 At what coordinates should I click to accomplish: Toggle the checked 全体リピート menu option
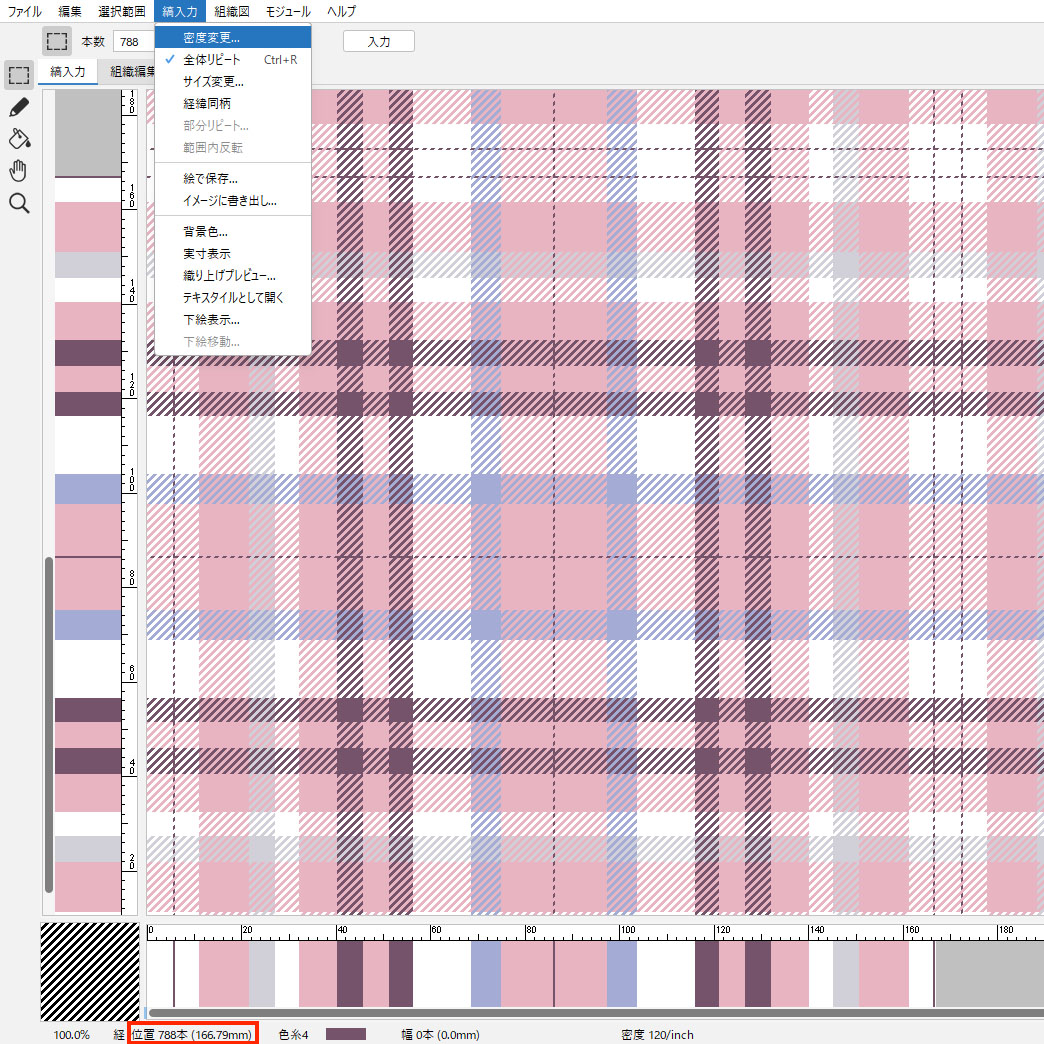point(211,60)
